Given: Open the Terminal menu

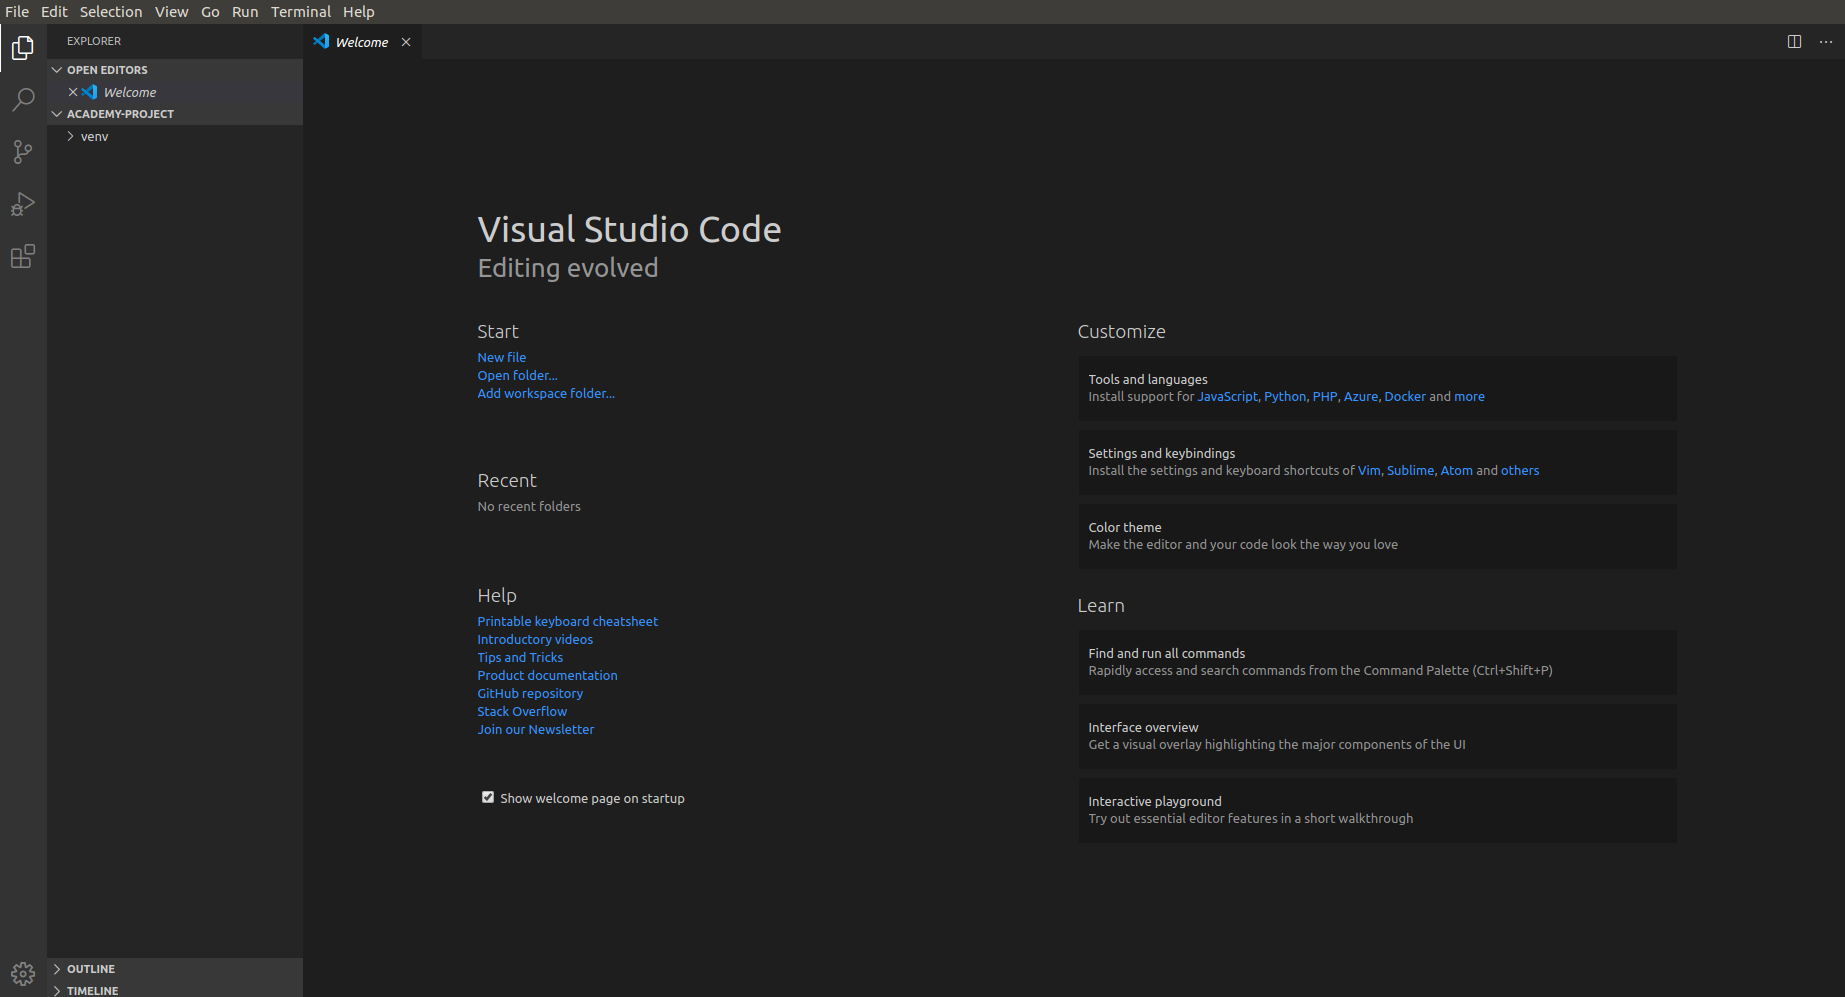Looking at the screenshot, I should tap(300, 12).
